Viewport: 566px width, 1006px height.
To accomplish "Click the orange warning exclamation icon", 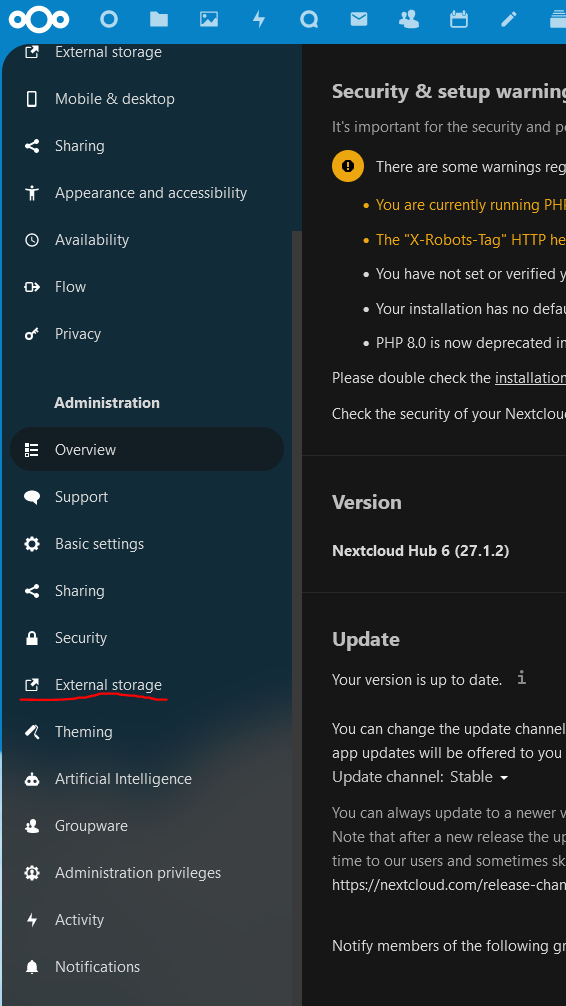I will 348,166.
